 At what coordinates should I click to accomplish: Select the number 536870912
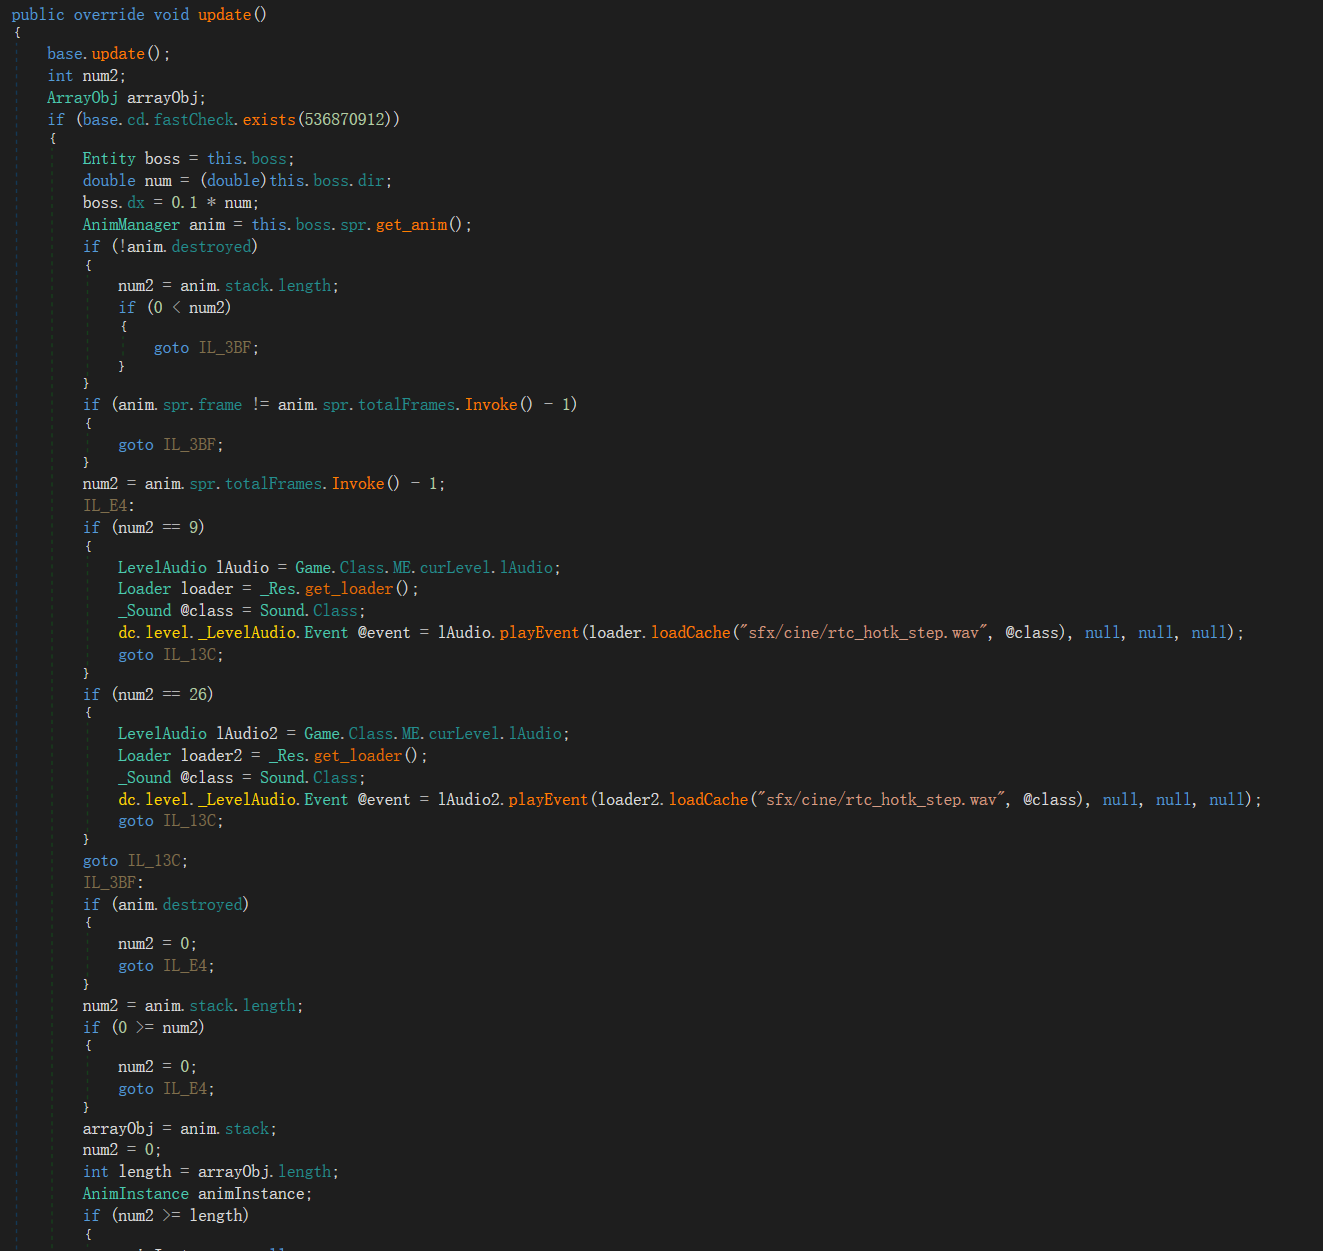[x=345, y=120]
